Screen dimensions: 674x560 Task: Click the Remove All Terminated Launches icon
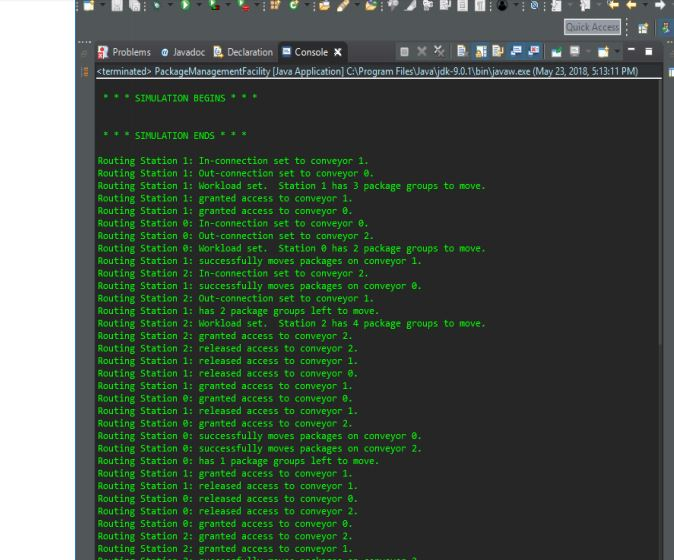439,51
